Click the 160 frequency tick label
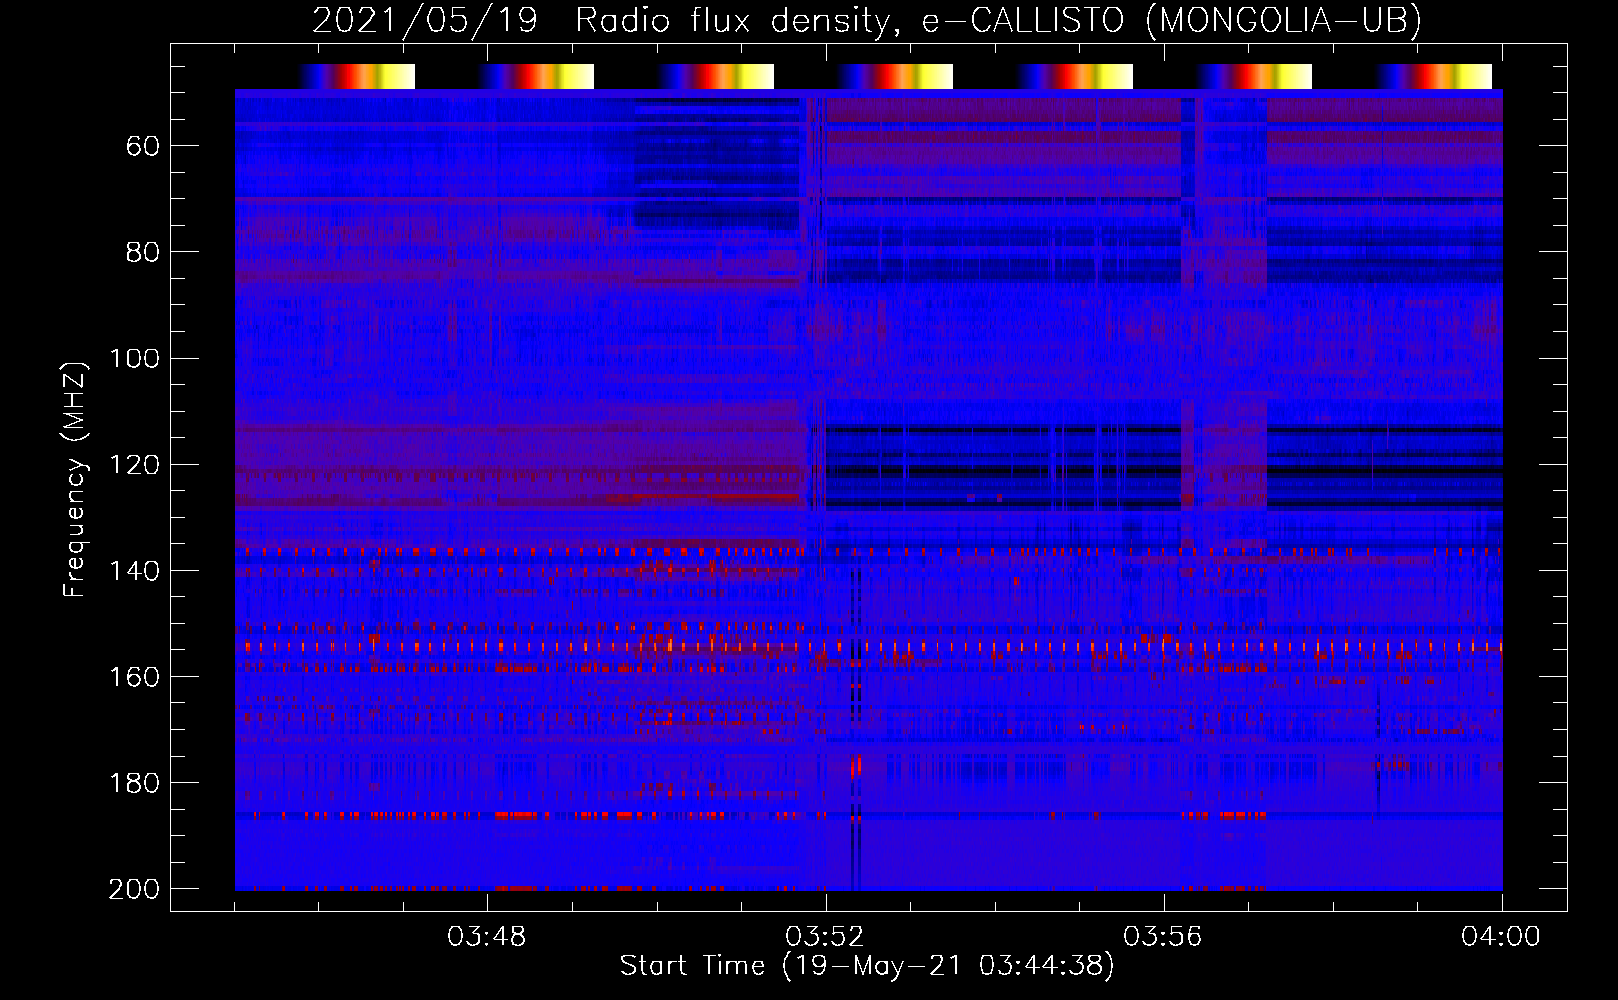The width and height of the screenshot is (1618, 1000). coord(134,676)
